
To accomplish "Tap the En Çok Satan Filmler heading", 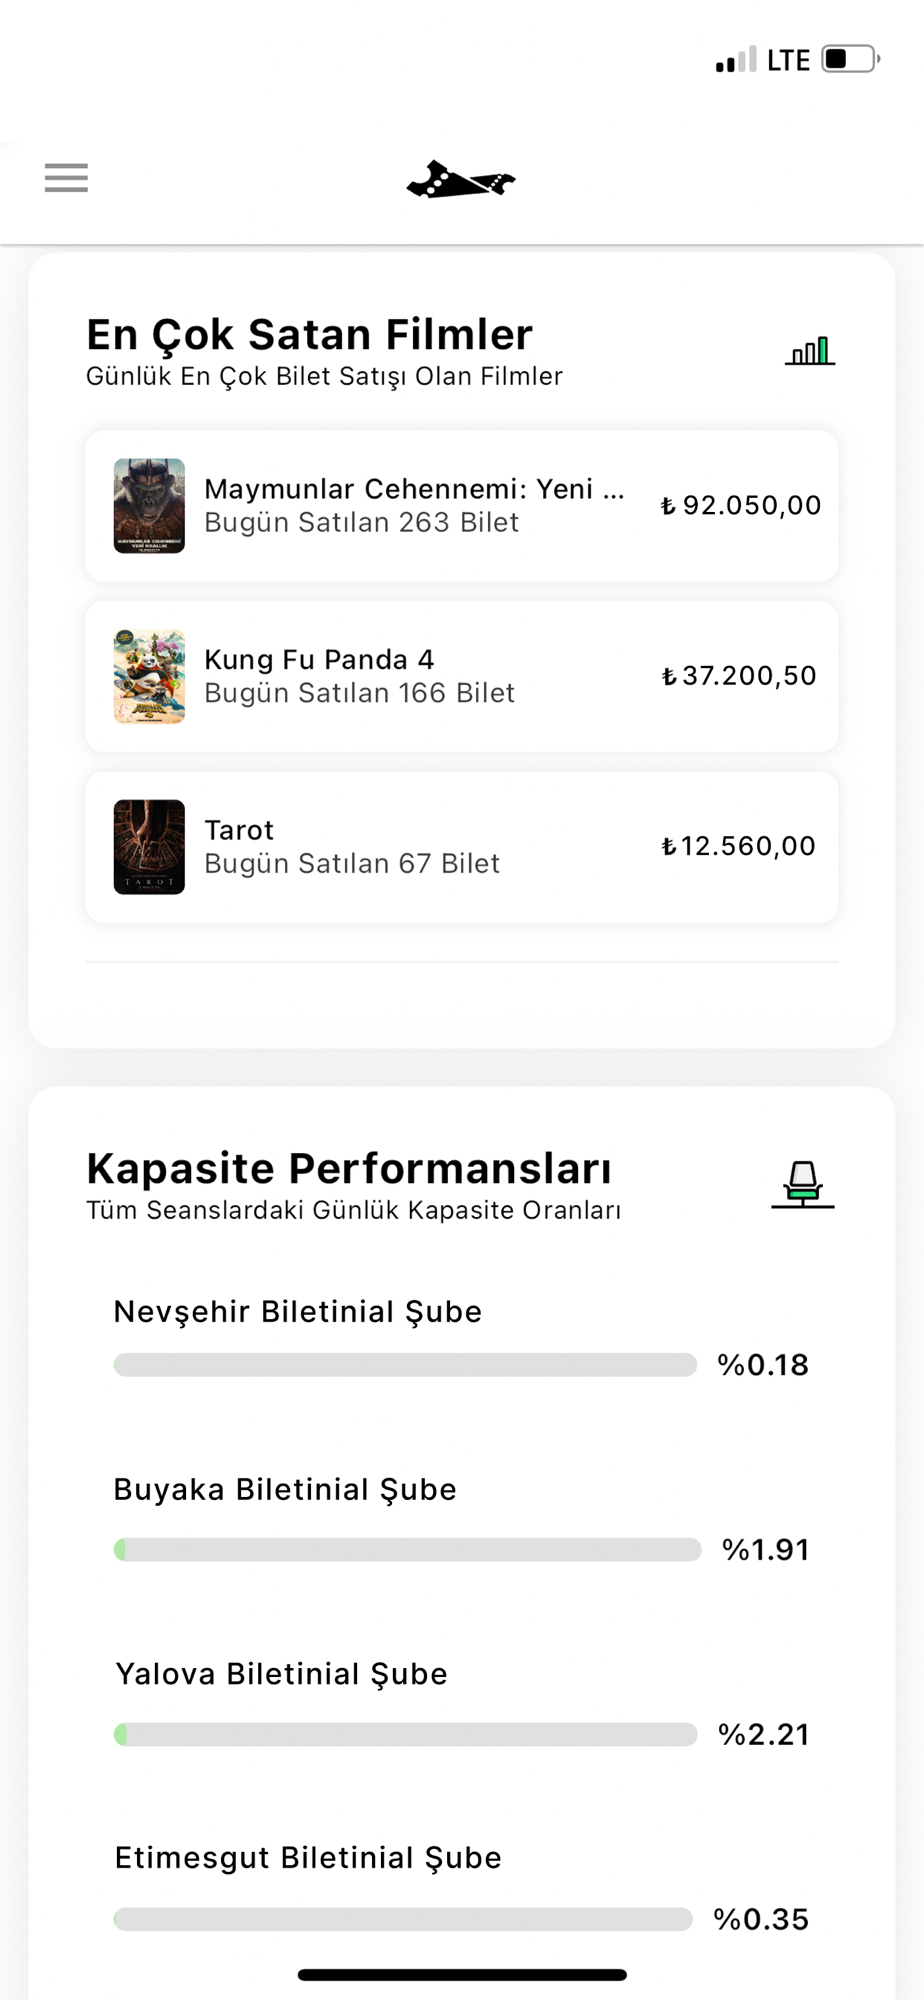I will coord(309,335).
